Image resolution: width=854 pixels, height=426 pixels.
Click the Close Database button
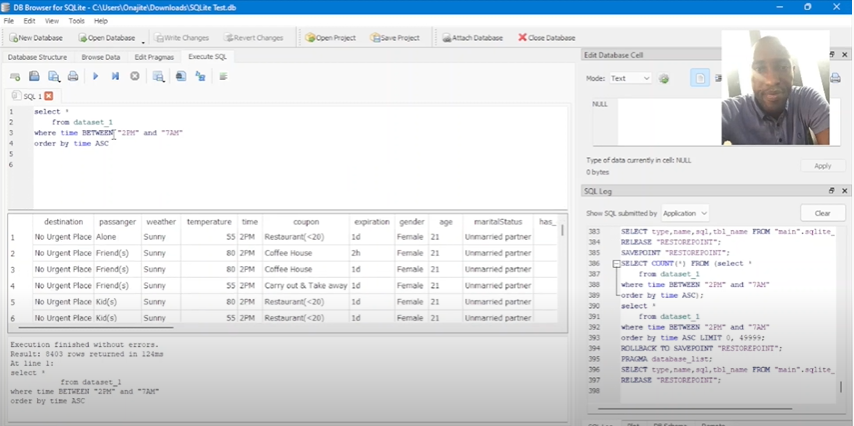(x=546, y=38)
